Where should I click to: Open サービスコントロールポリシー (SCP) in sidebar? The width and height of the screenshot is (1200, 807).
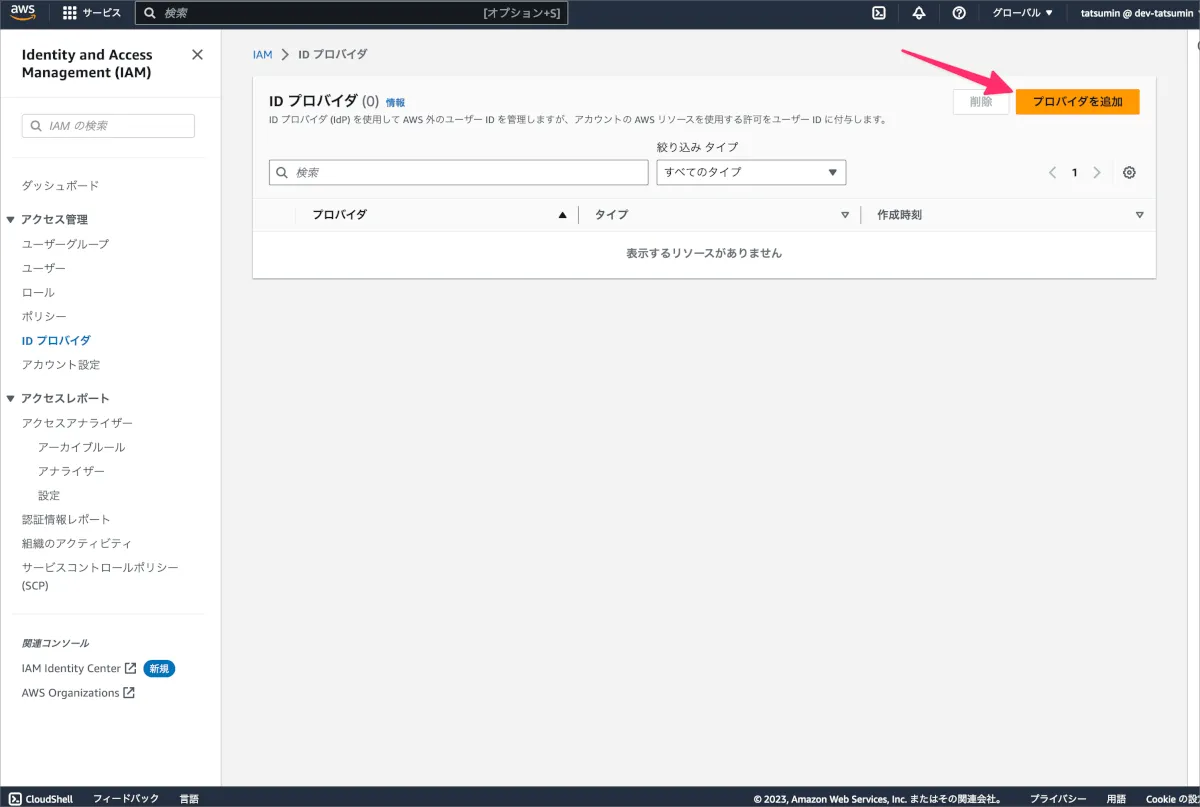click(x=100, y=576)
